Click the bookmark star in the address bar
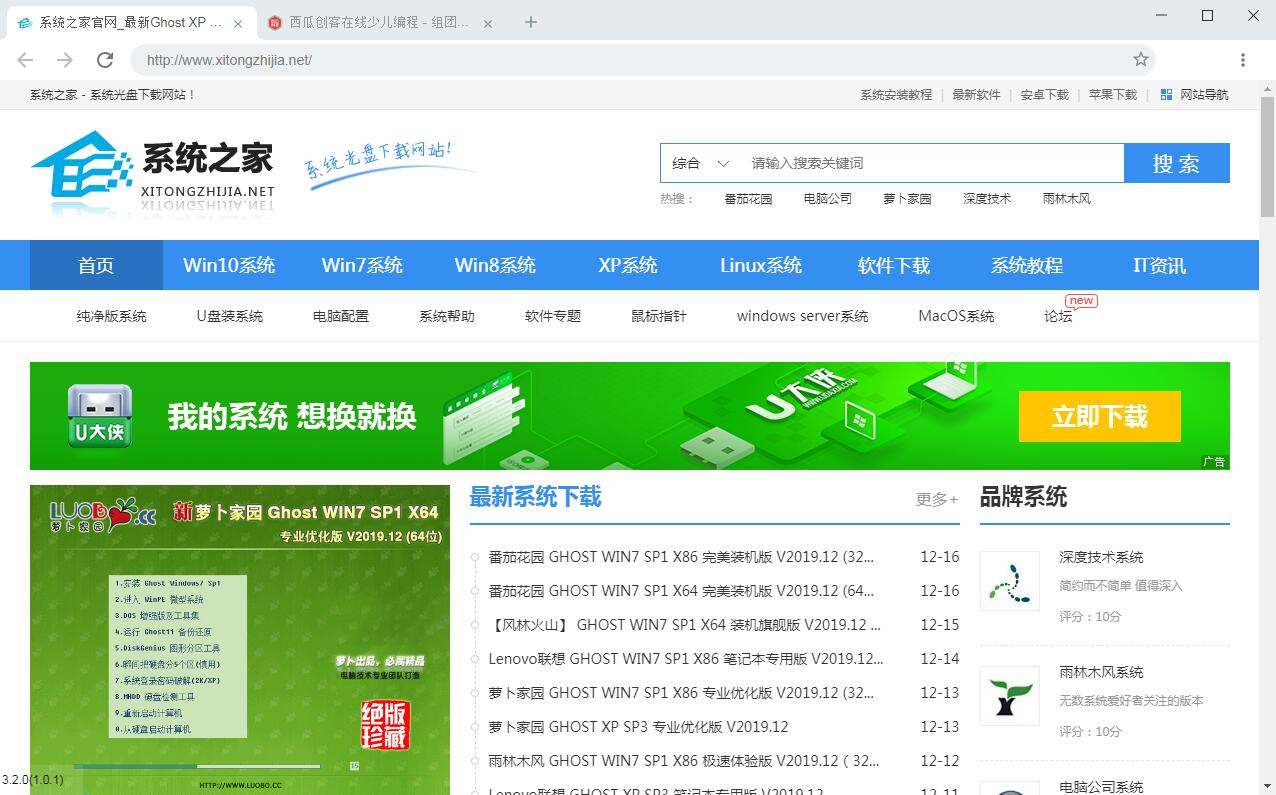1276x795 pixels. [1139, 60]
